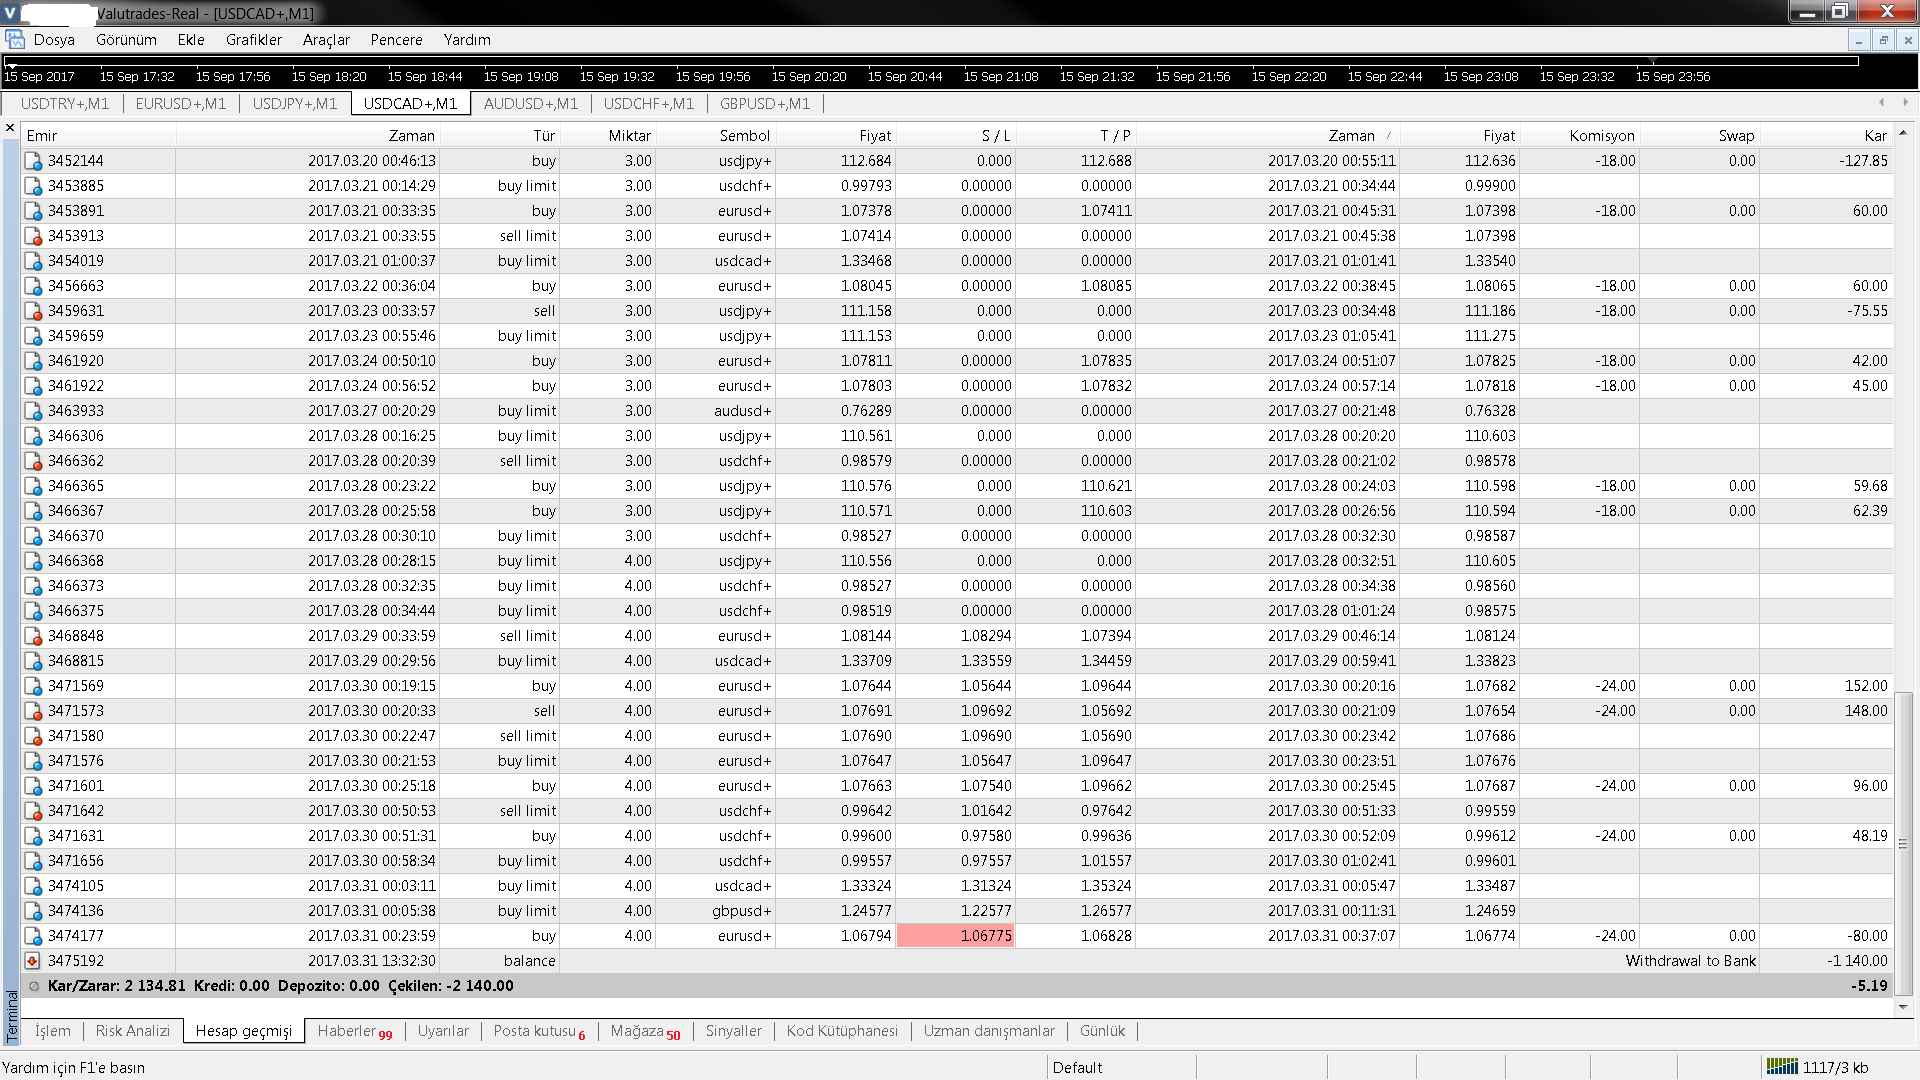Screen dimensions: 1920x1080
Task: Click the sell order icon of row 3459631
Action: click(x=33, y=311)
